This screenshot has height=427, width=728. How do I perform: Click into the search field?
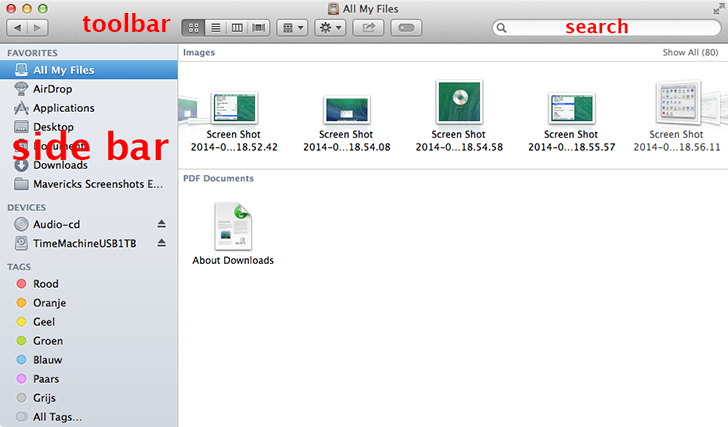point(606,28)
